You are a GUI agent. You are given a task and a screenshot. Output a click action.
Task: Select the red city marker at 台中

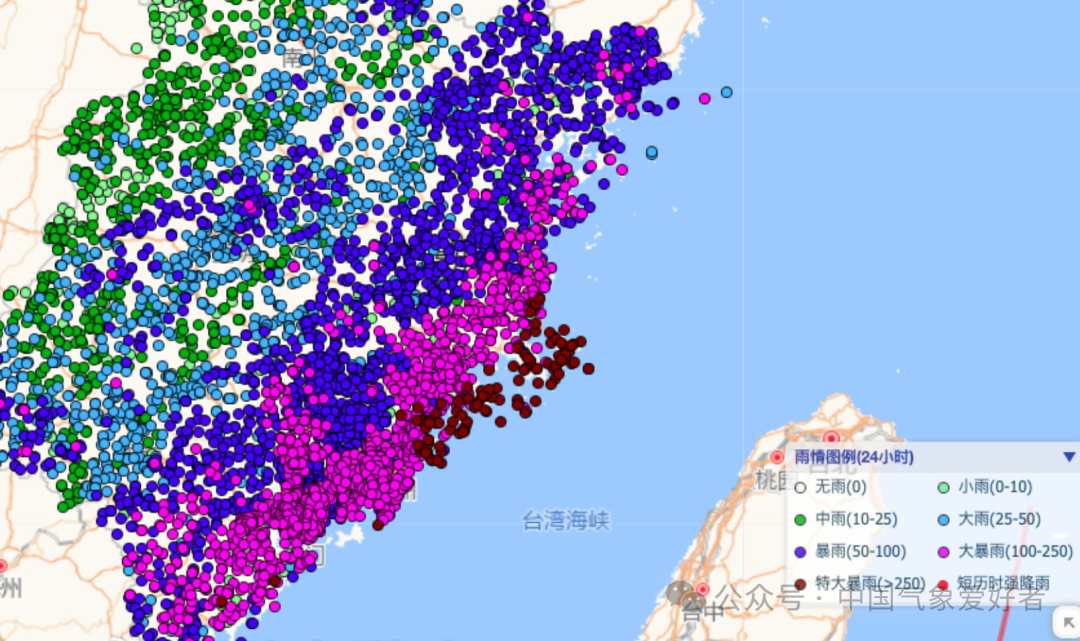pyautogui.click(x=702, y=590)
